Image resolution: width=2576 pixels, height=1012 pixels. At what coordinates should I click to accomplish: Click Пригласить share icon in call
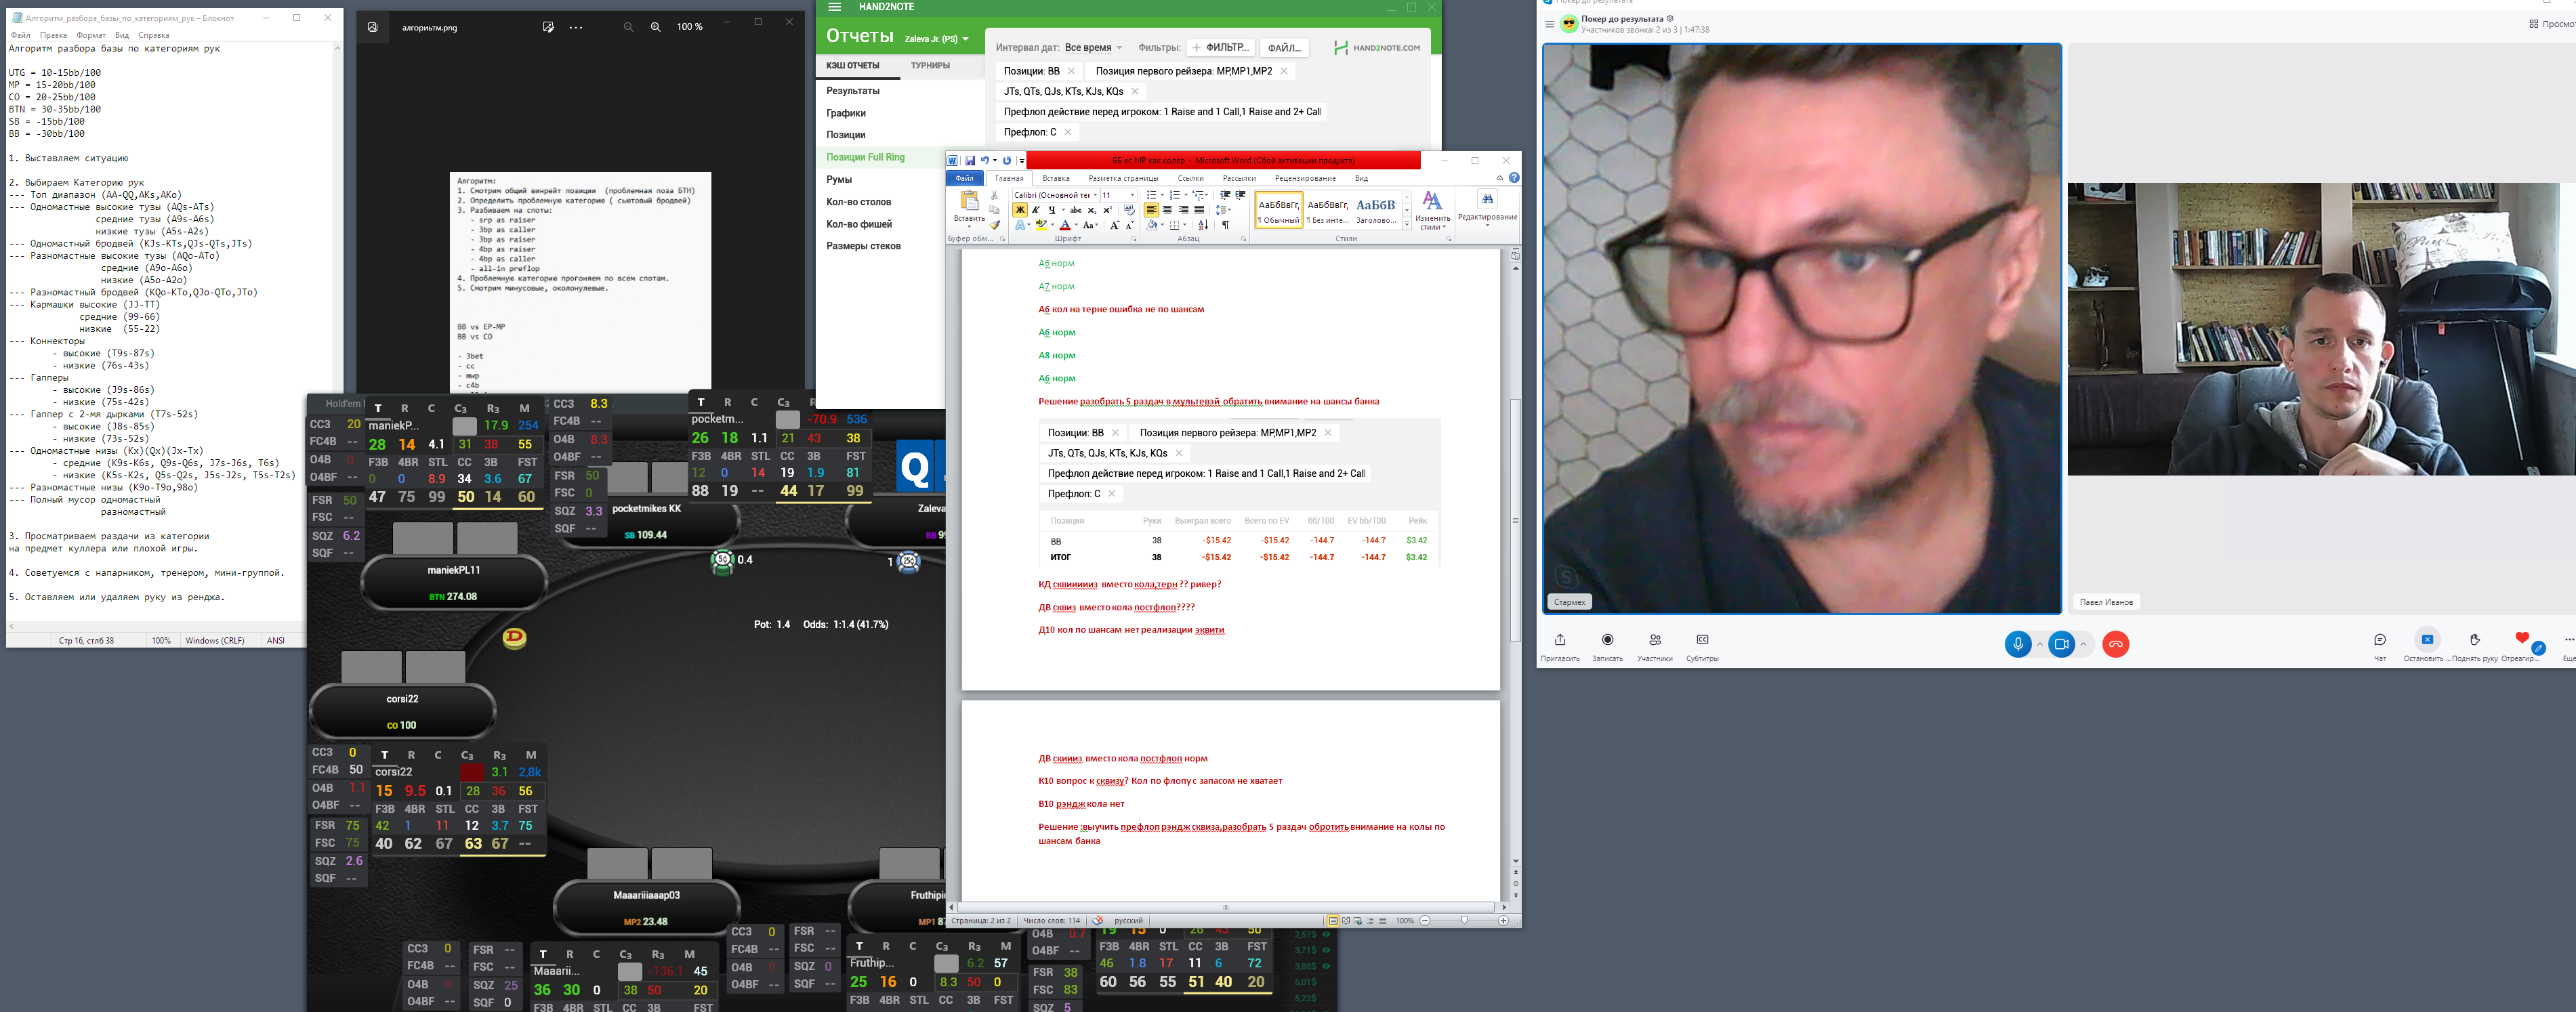pos(1560,640)
